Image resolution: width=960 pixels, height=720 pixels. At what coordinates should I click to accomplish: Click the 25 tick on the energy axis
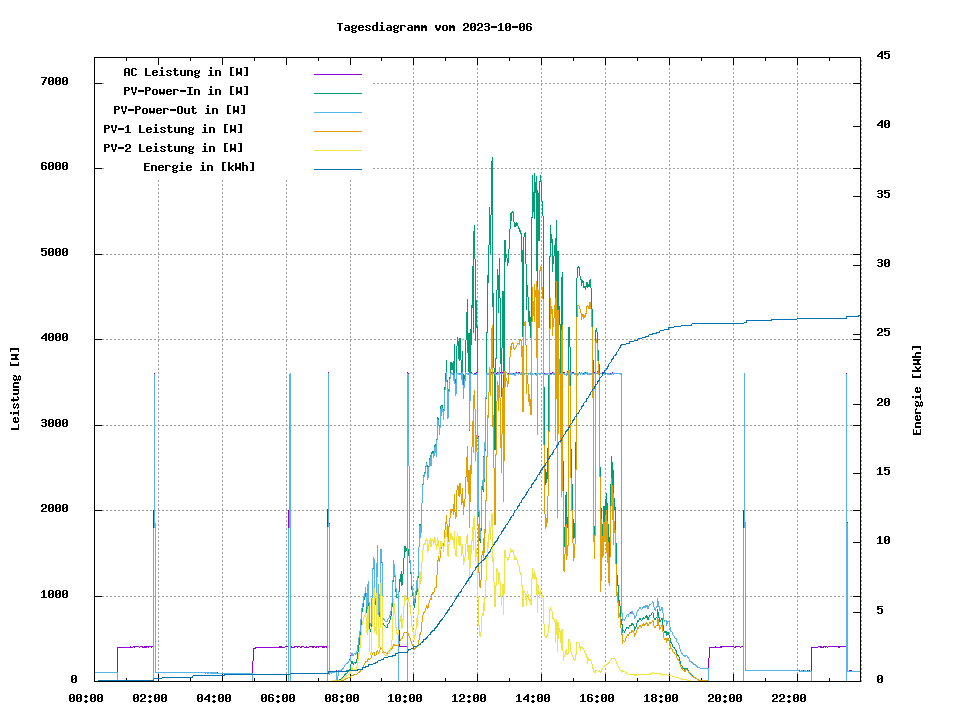(x=883, y=333)
